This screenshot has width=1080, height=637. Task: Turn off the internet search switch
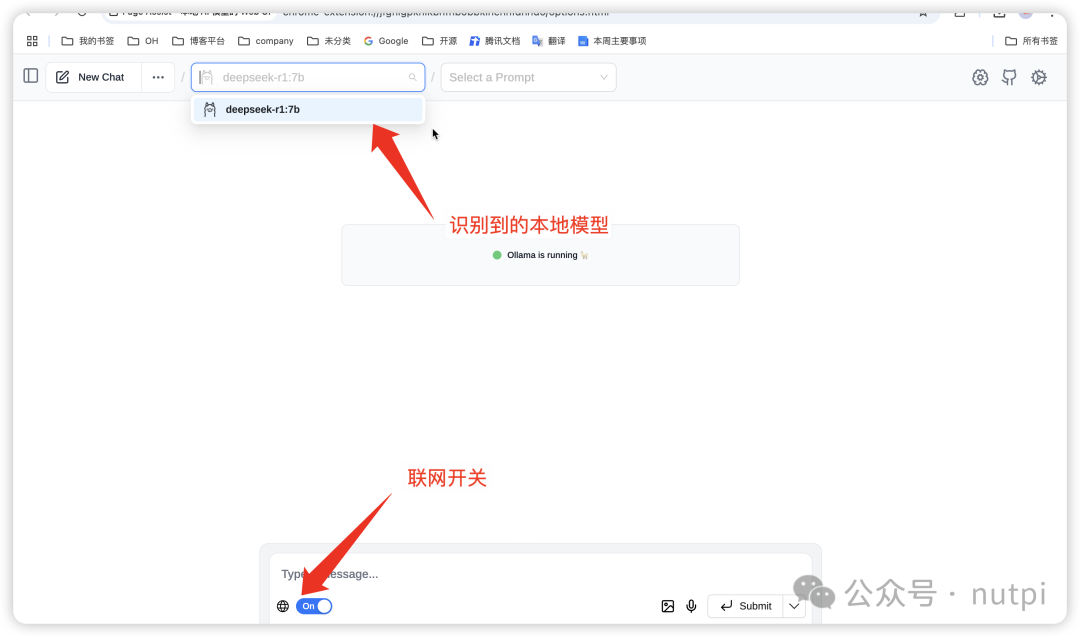[314, 606]
